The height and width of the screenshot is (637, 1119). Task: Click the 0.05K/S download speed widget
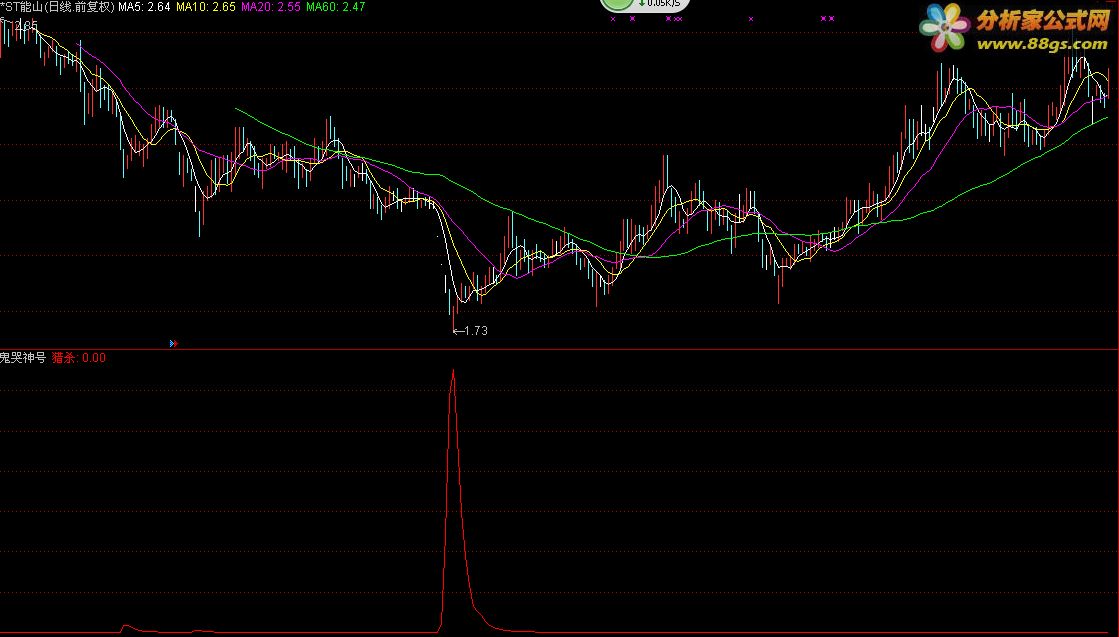pyautogui.click(x=645, y=4)
